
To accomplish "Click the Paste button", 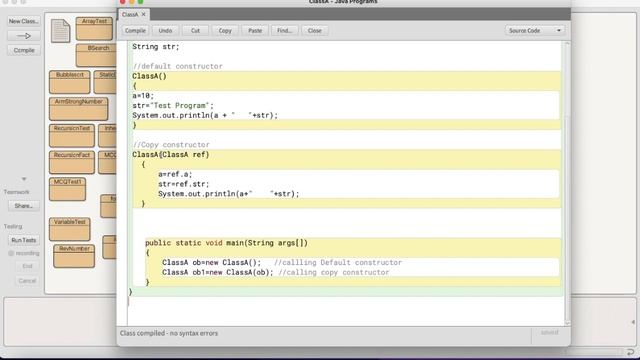I will (x=255, y=31).
